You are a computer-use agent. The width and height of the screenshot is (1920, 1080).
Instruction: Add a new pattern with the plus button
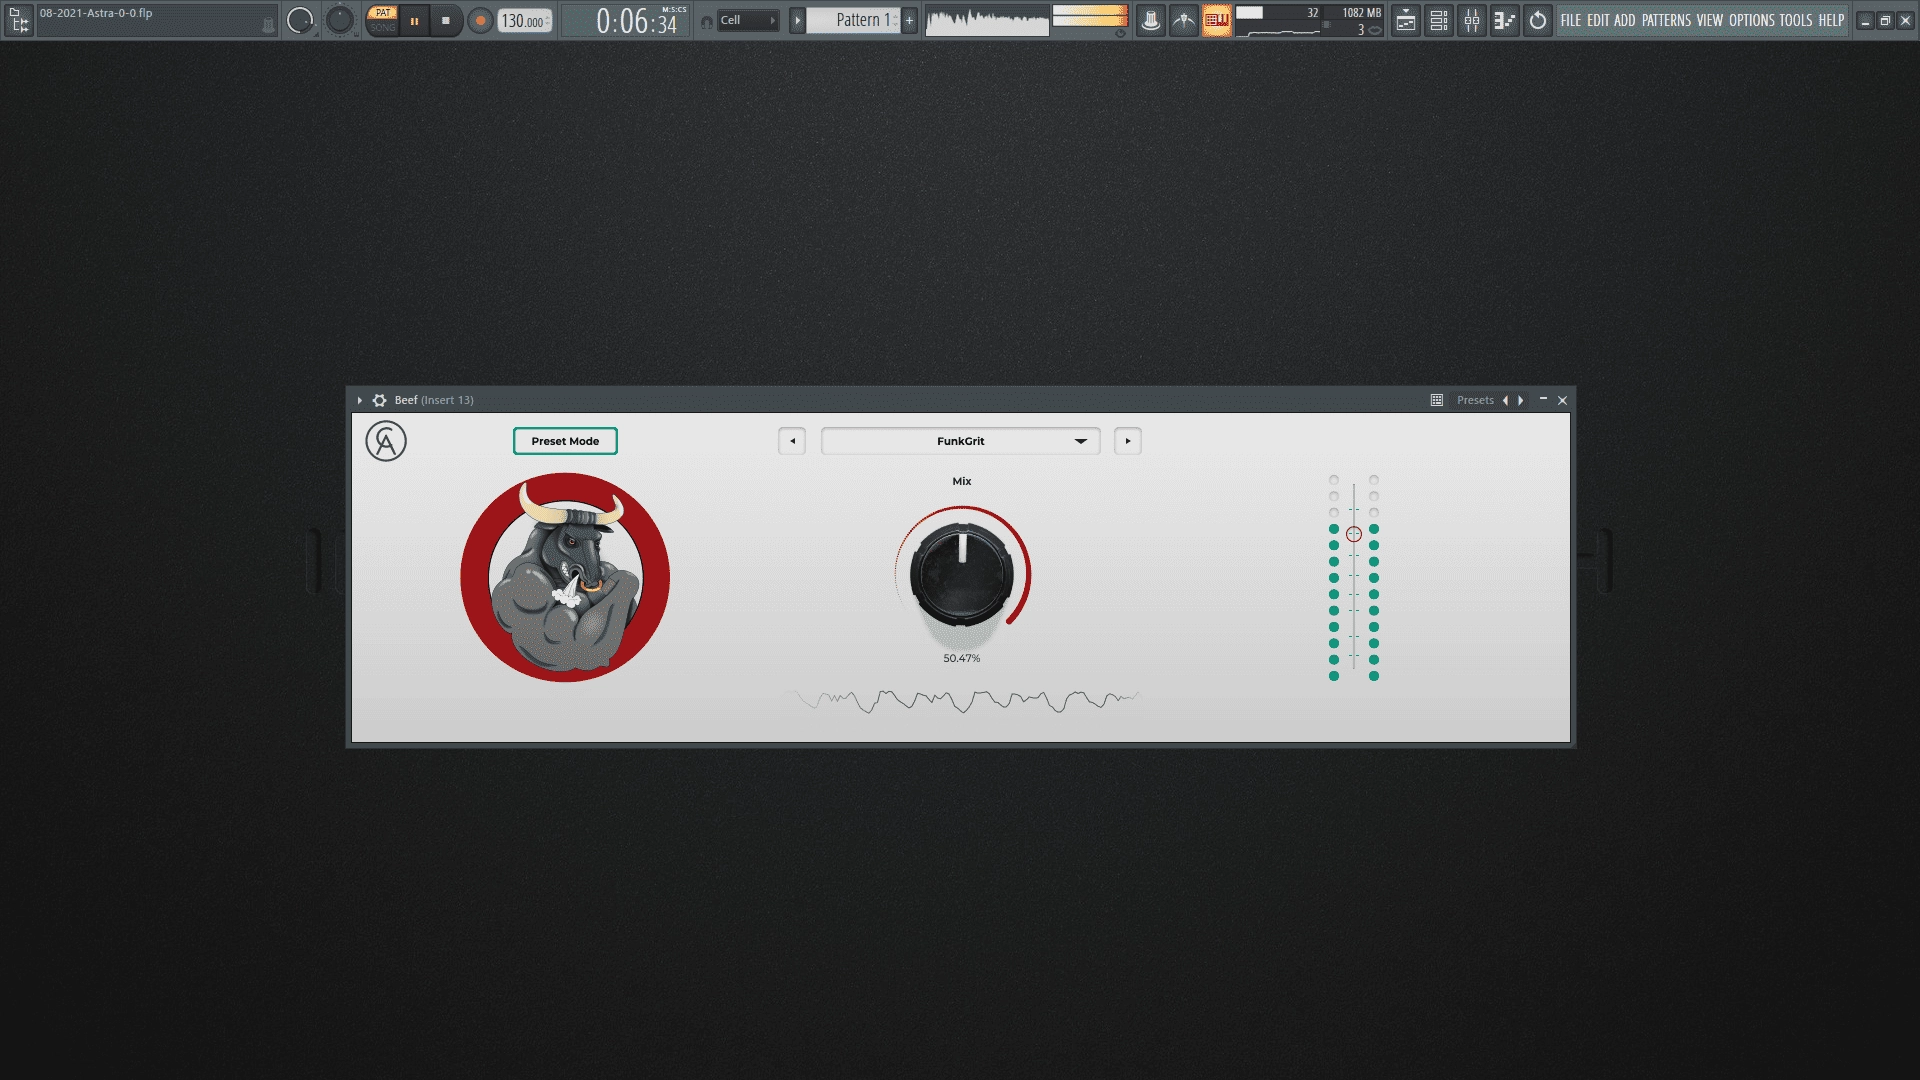click(909, 20)
